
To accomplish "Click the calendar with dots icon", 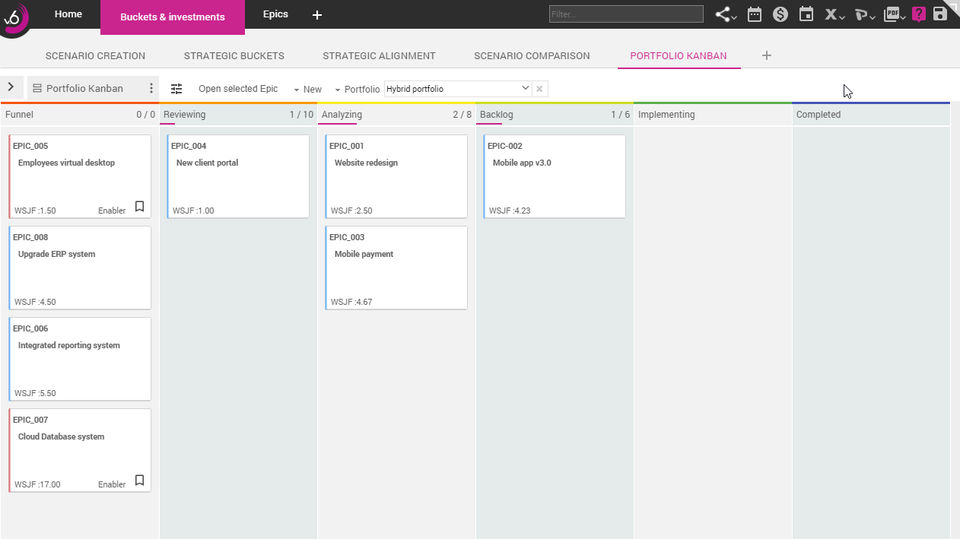I will (x=754, y=14).
